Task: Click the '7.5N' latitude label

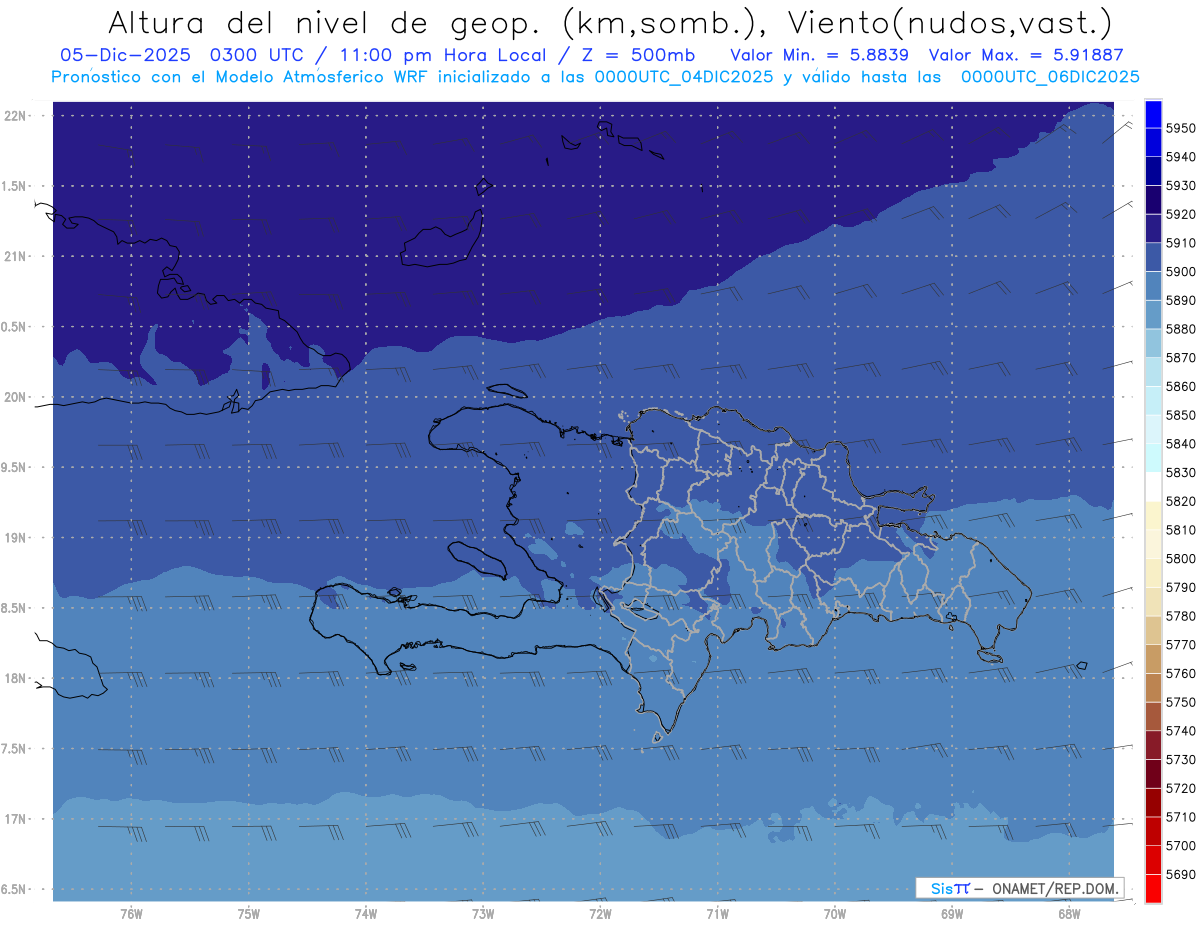Action: point(14,749)
